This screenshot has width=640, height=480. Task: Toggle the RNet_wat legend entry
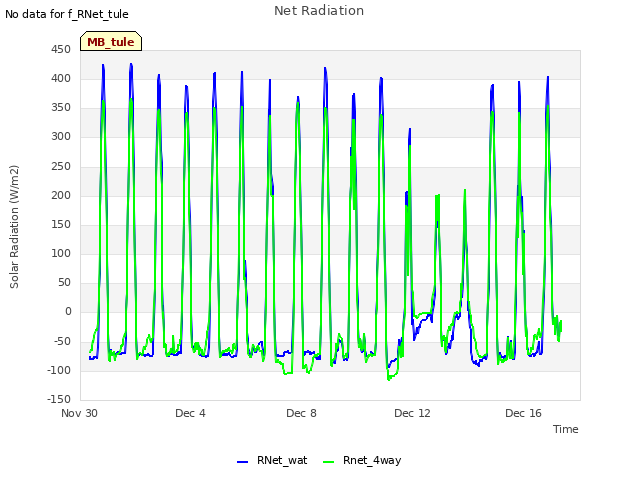point(272,461)
